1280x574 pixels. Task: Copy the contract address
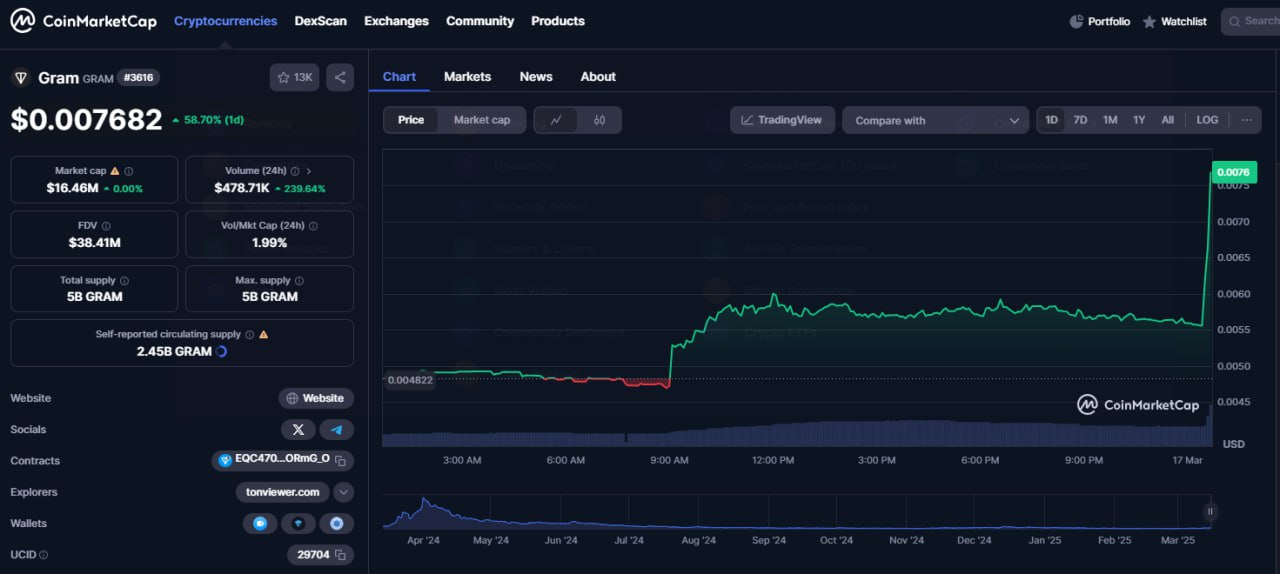[340, 461]
